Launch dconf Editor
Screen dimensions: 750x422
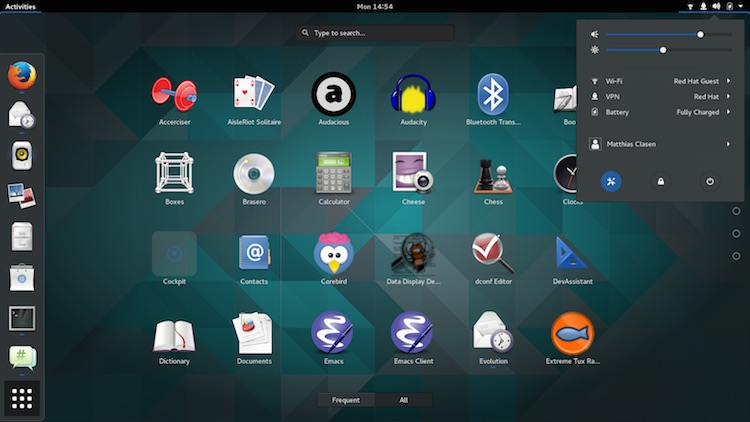(493, 259)
